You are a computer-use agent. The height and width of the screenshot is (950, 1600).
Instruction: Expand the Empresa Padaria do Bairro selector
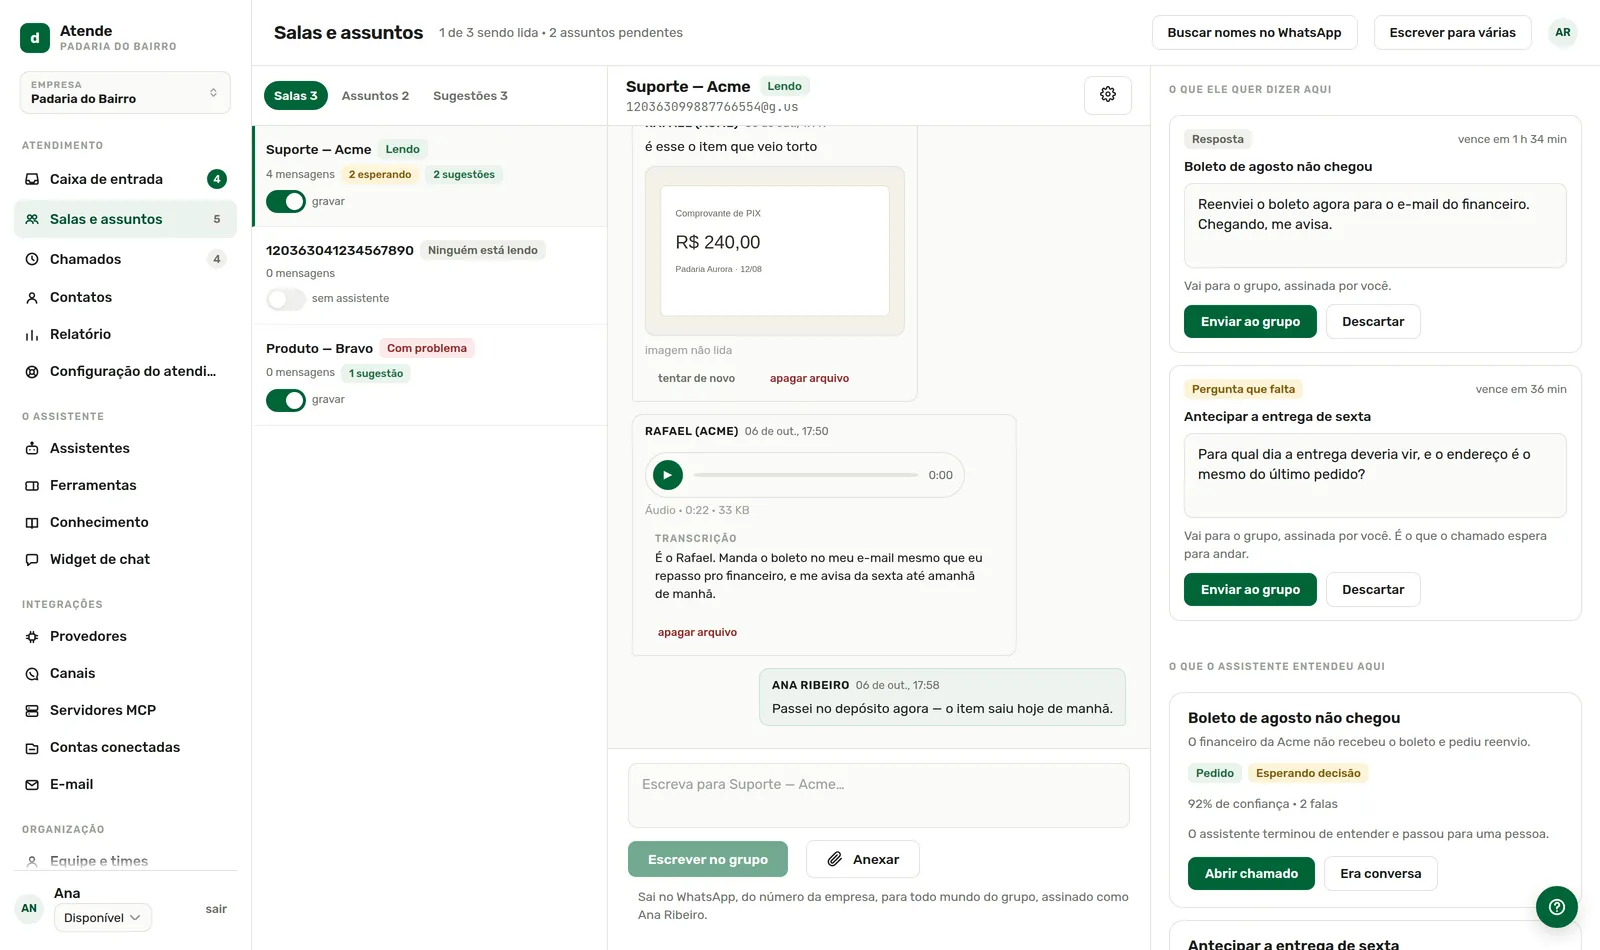pyautogui.click(x=125, y=92)
